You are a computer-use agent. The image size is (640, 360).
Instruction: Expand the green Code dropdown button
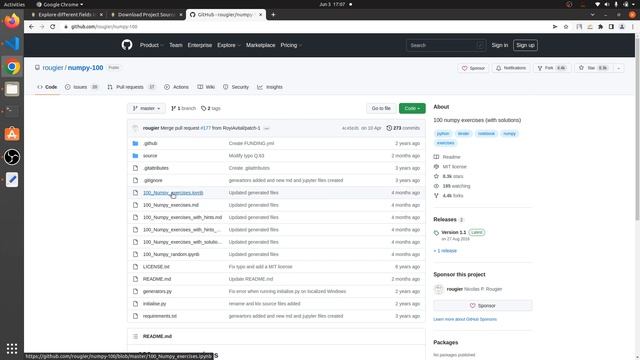pos(412,109)
